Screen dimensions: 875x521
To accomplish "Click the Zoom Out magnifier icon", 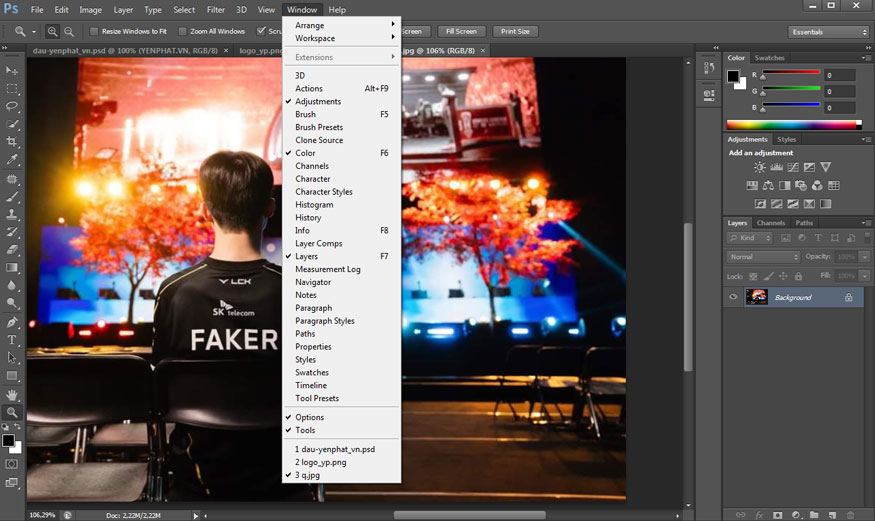I will click(x=69, y=32).
